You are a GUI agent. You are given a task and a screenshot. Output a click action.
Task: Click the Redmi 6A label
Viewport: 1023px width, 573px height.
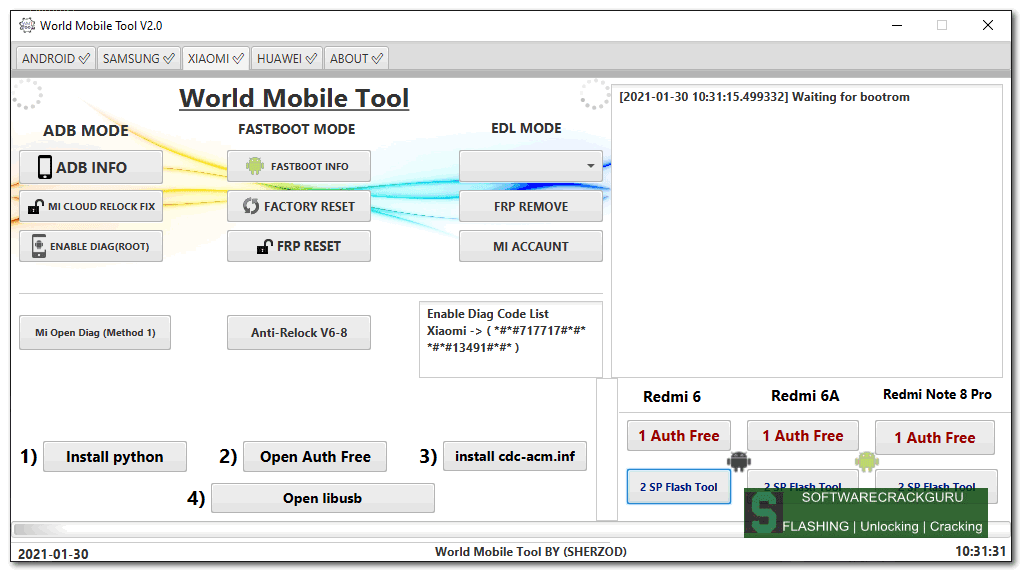[805, 395]
